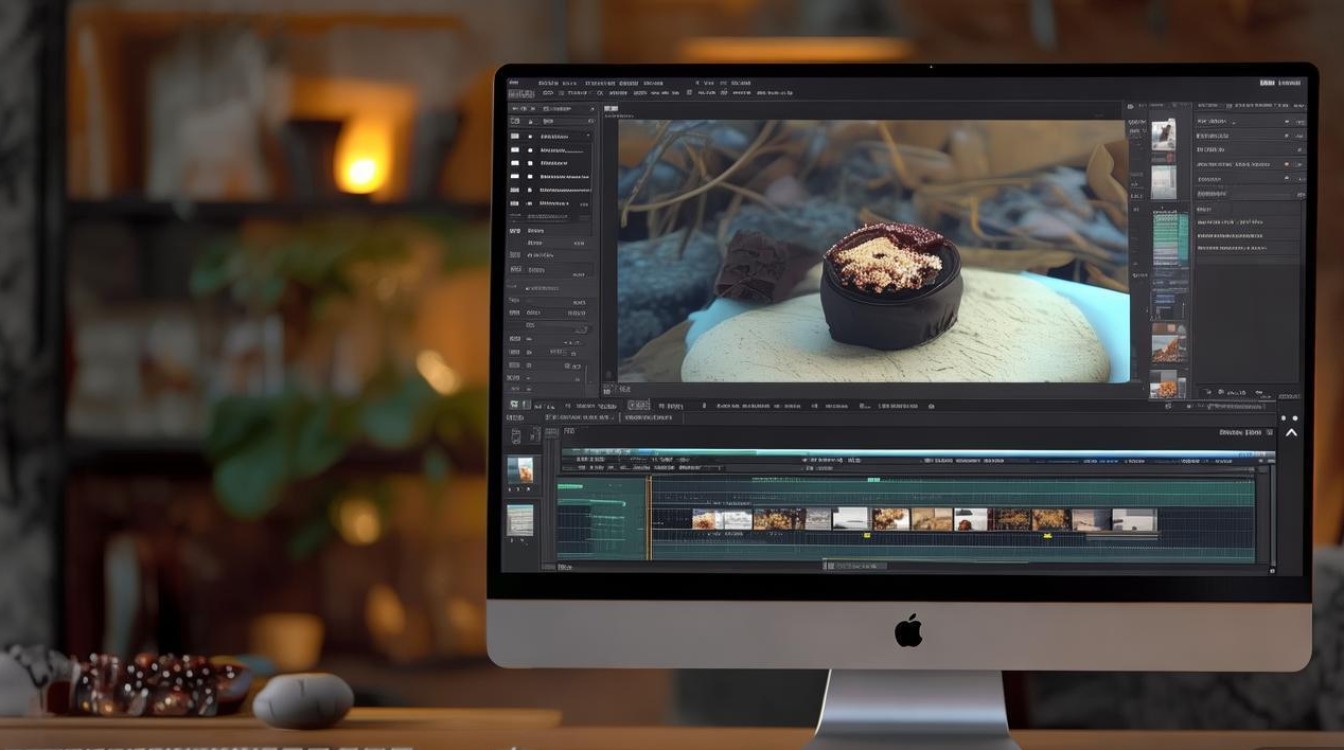Click the white up-chevron right of the timeline

[x=1291, y=433]
